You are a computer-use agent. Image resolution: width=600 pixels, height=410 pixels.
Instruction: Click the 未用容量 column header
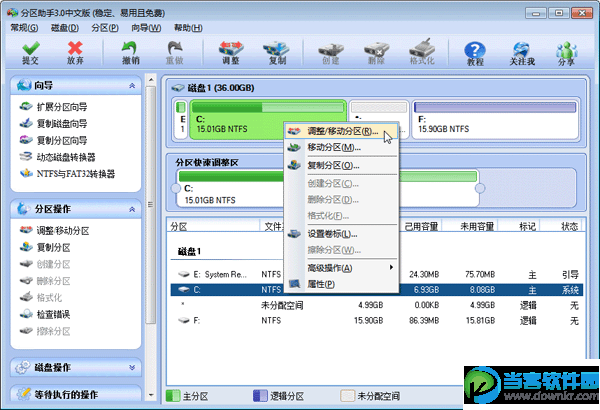pos(470,226)
